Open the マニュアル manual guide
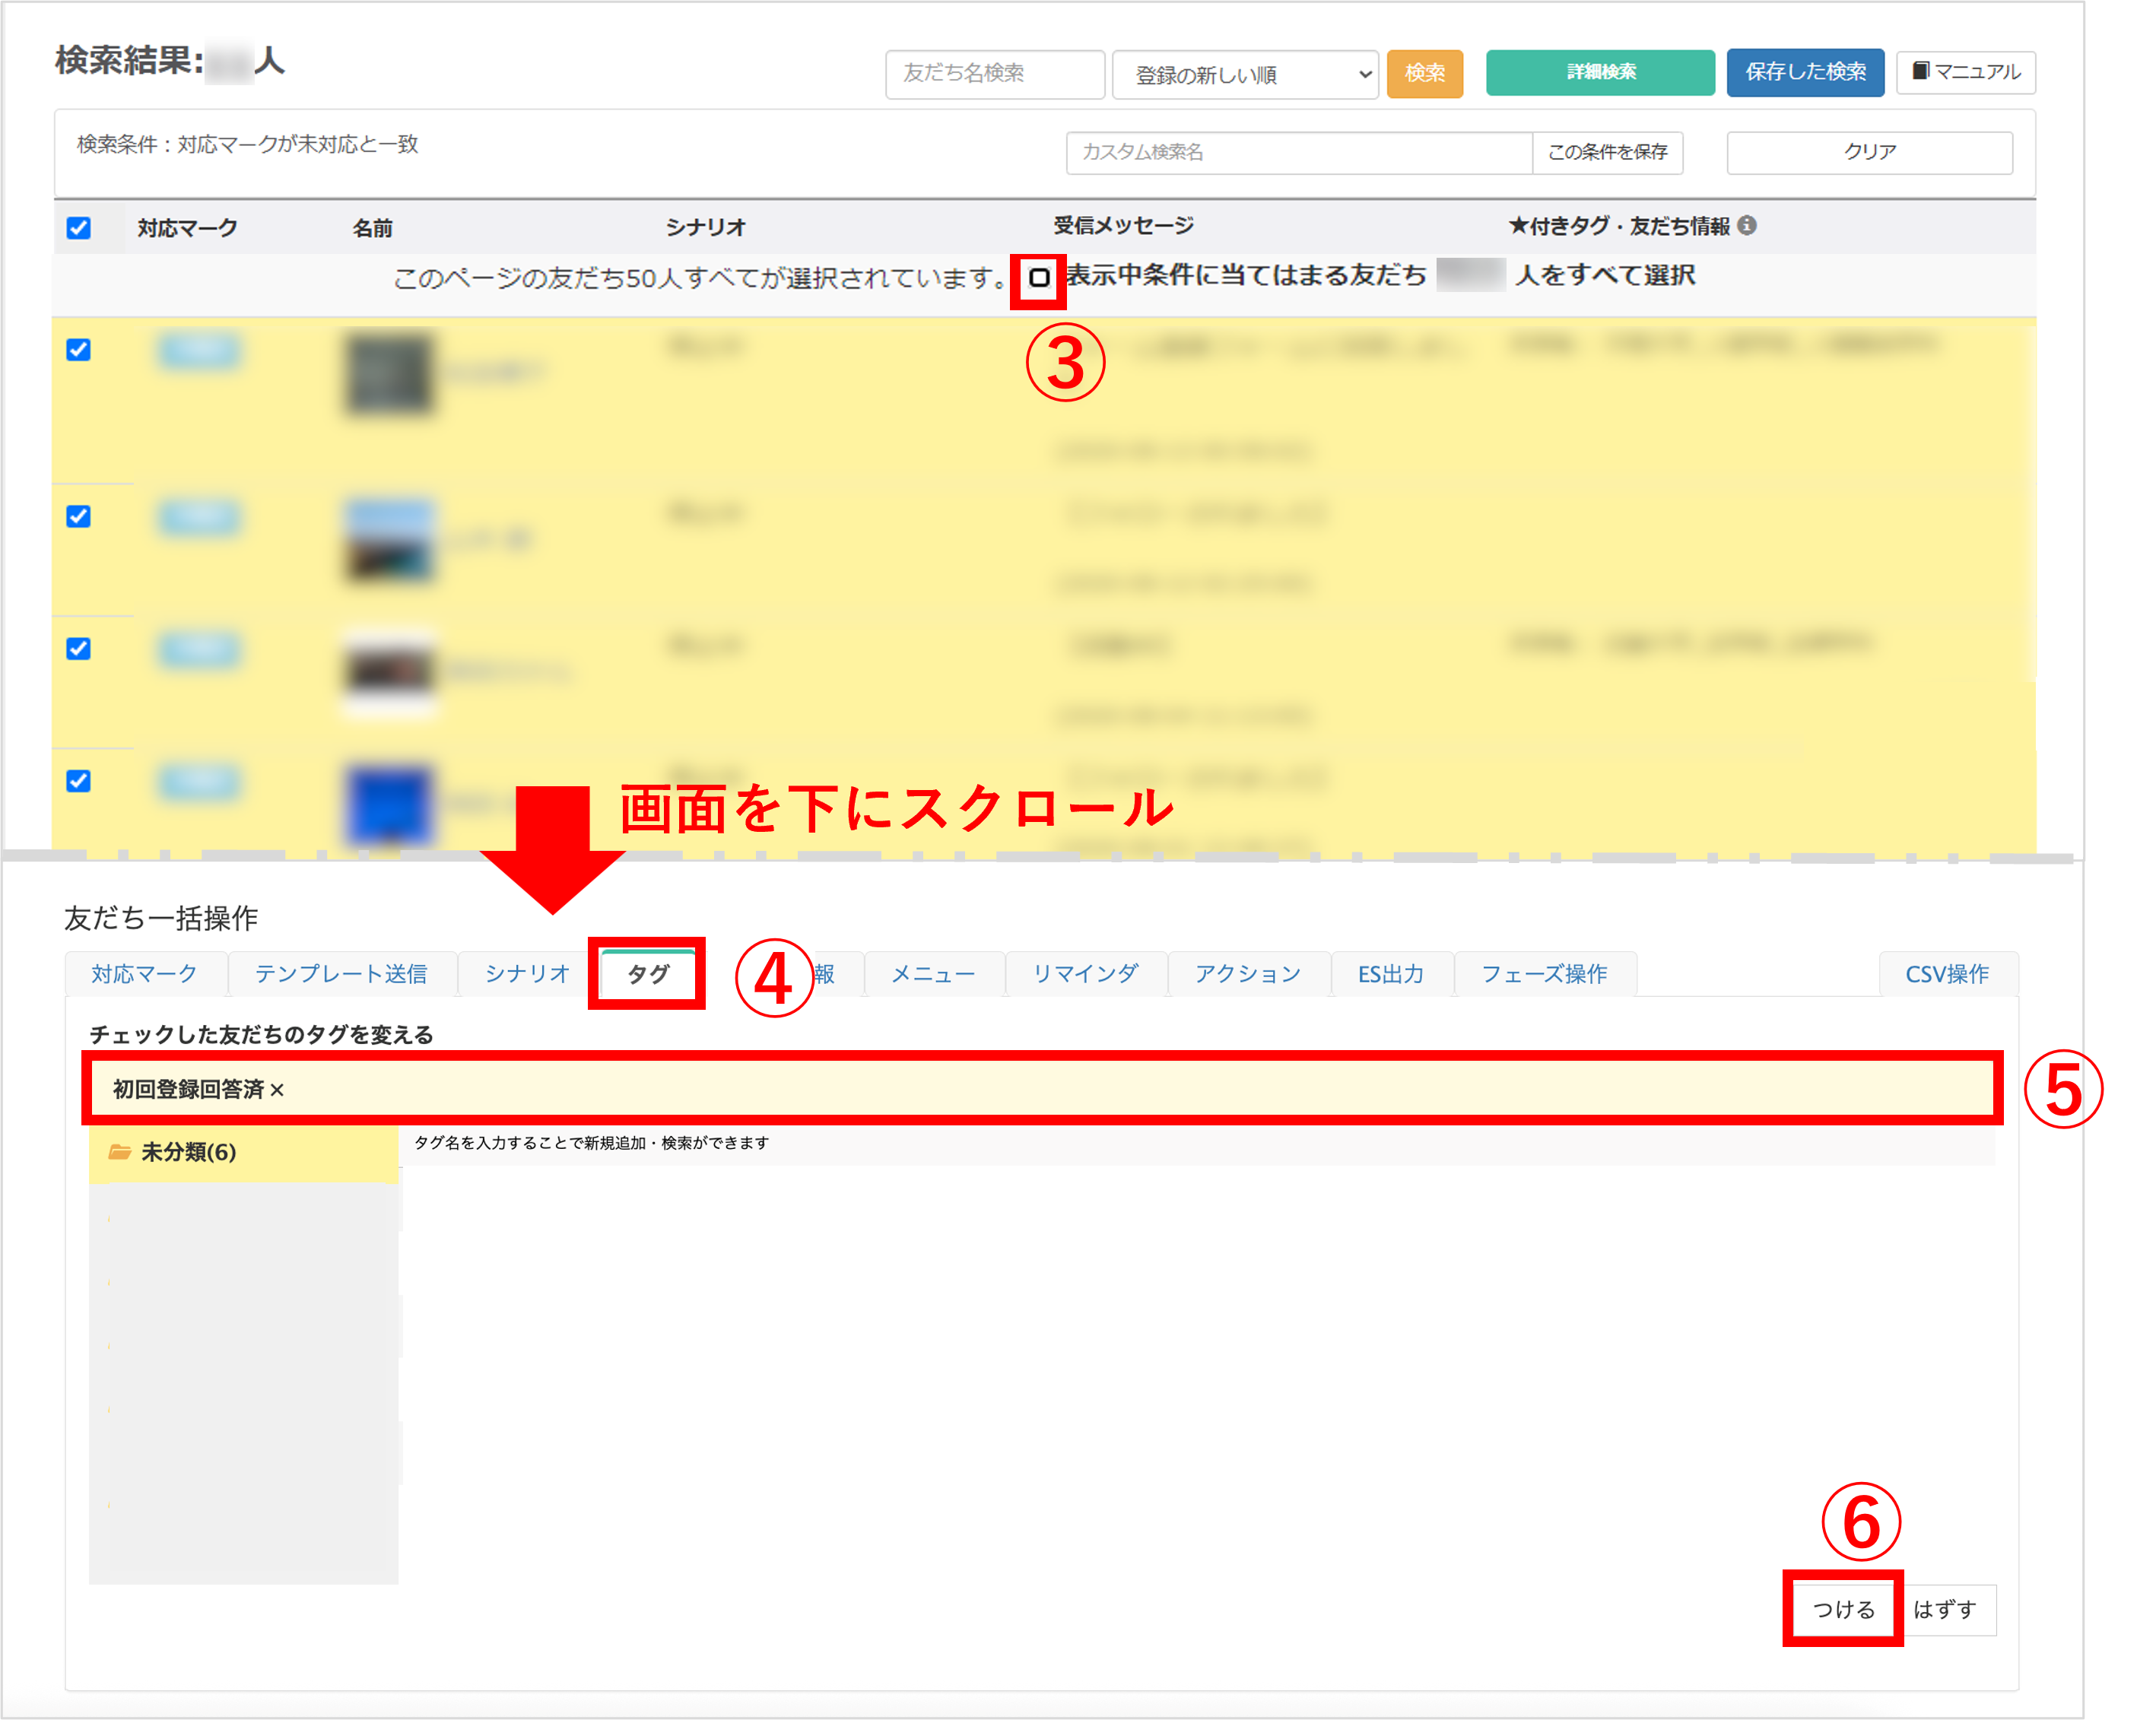The width and height of the screenshot is (2156, 1720). [x=1963, y=72]
